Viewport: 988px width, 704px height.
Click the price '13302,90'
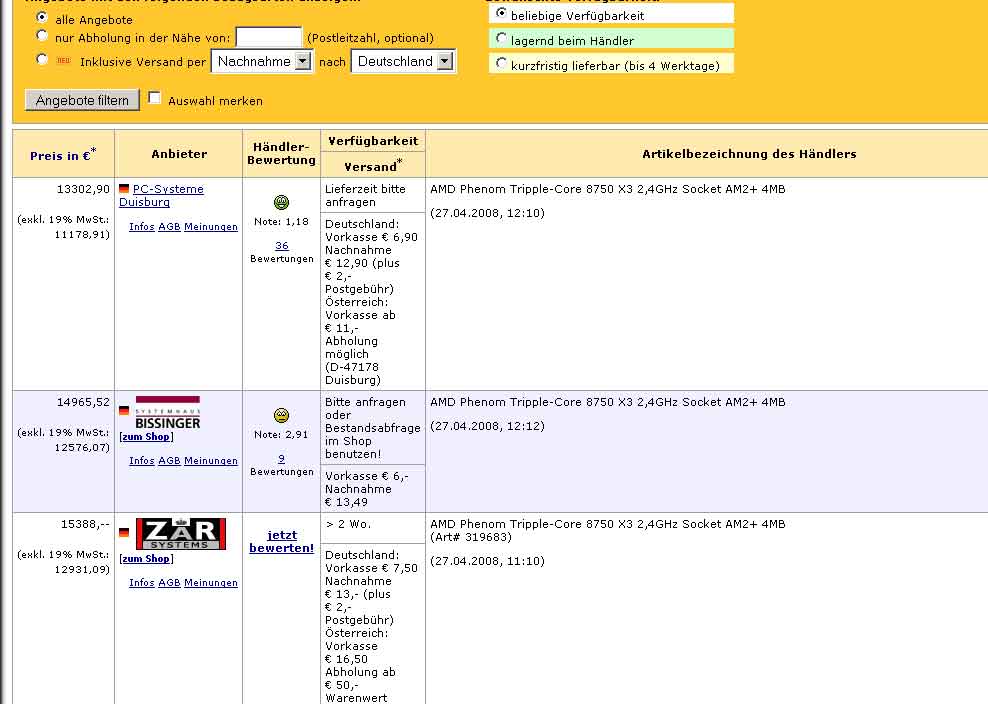[83, 189]
